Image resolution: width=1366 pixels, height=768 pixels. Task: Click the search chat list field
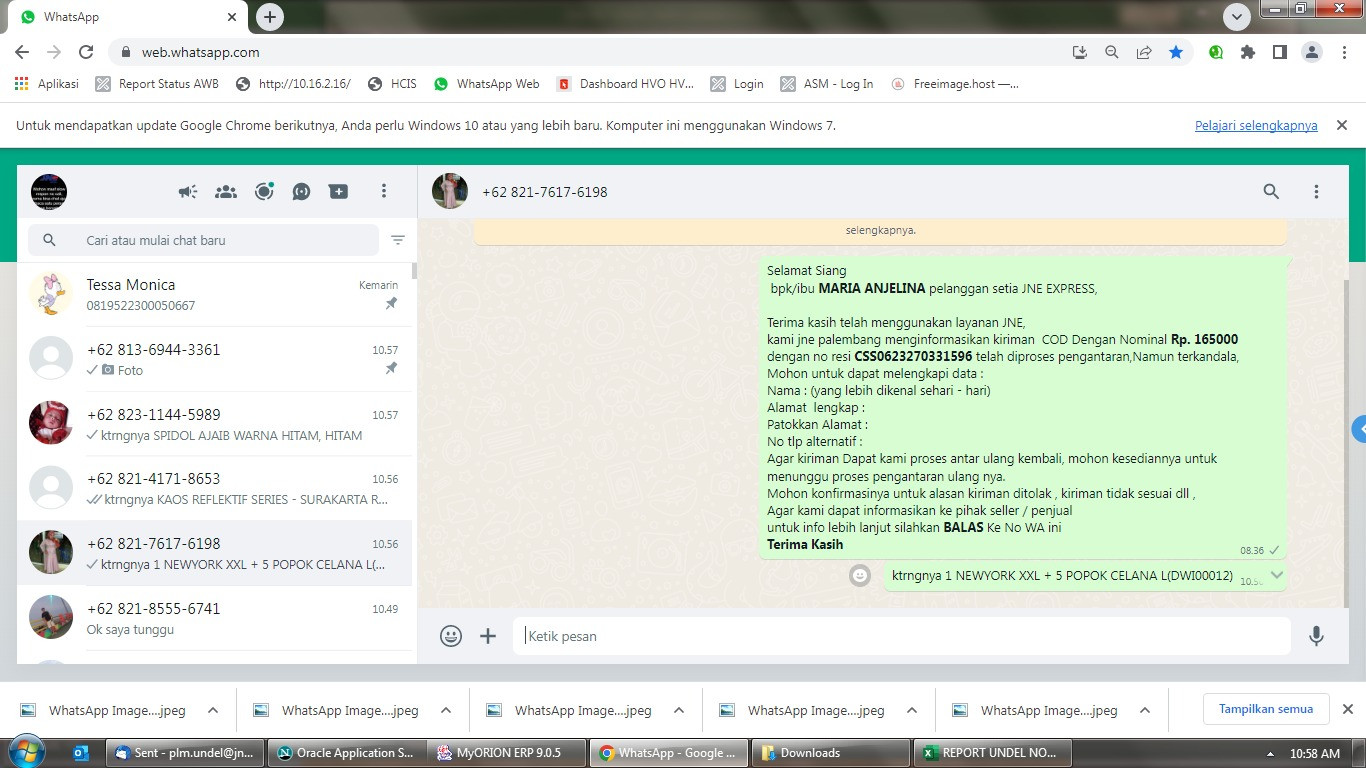pos(203,240)
